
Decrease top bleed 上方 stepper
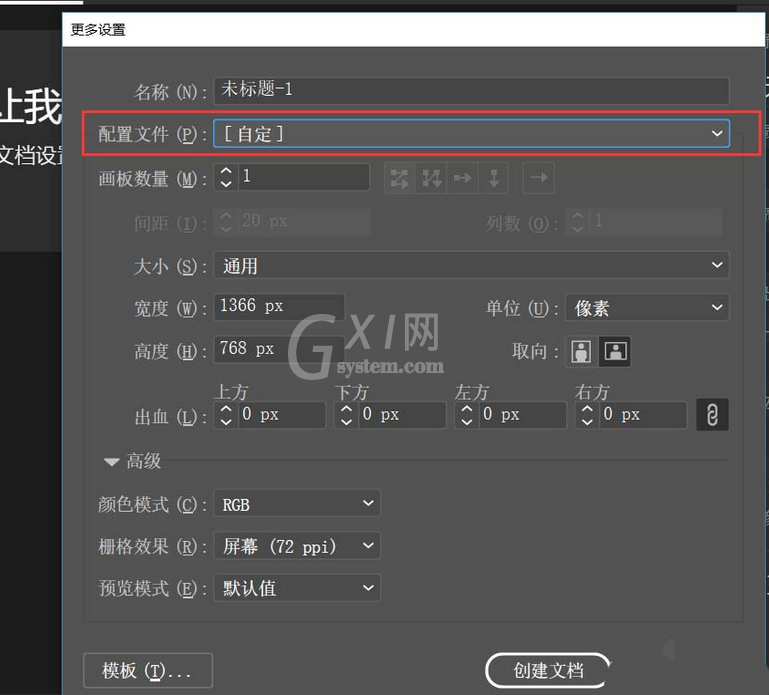226,421
